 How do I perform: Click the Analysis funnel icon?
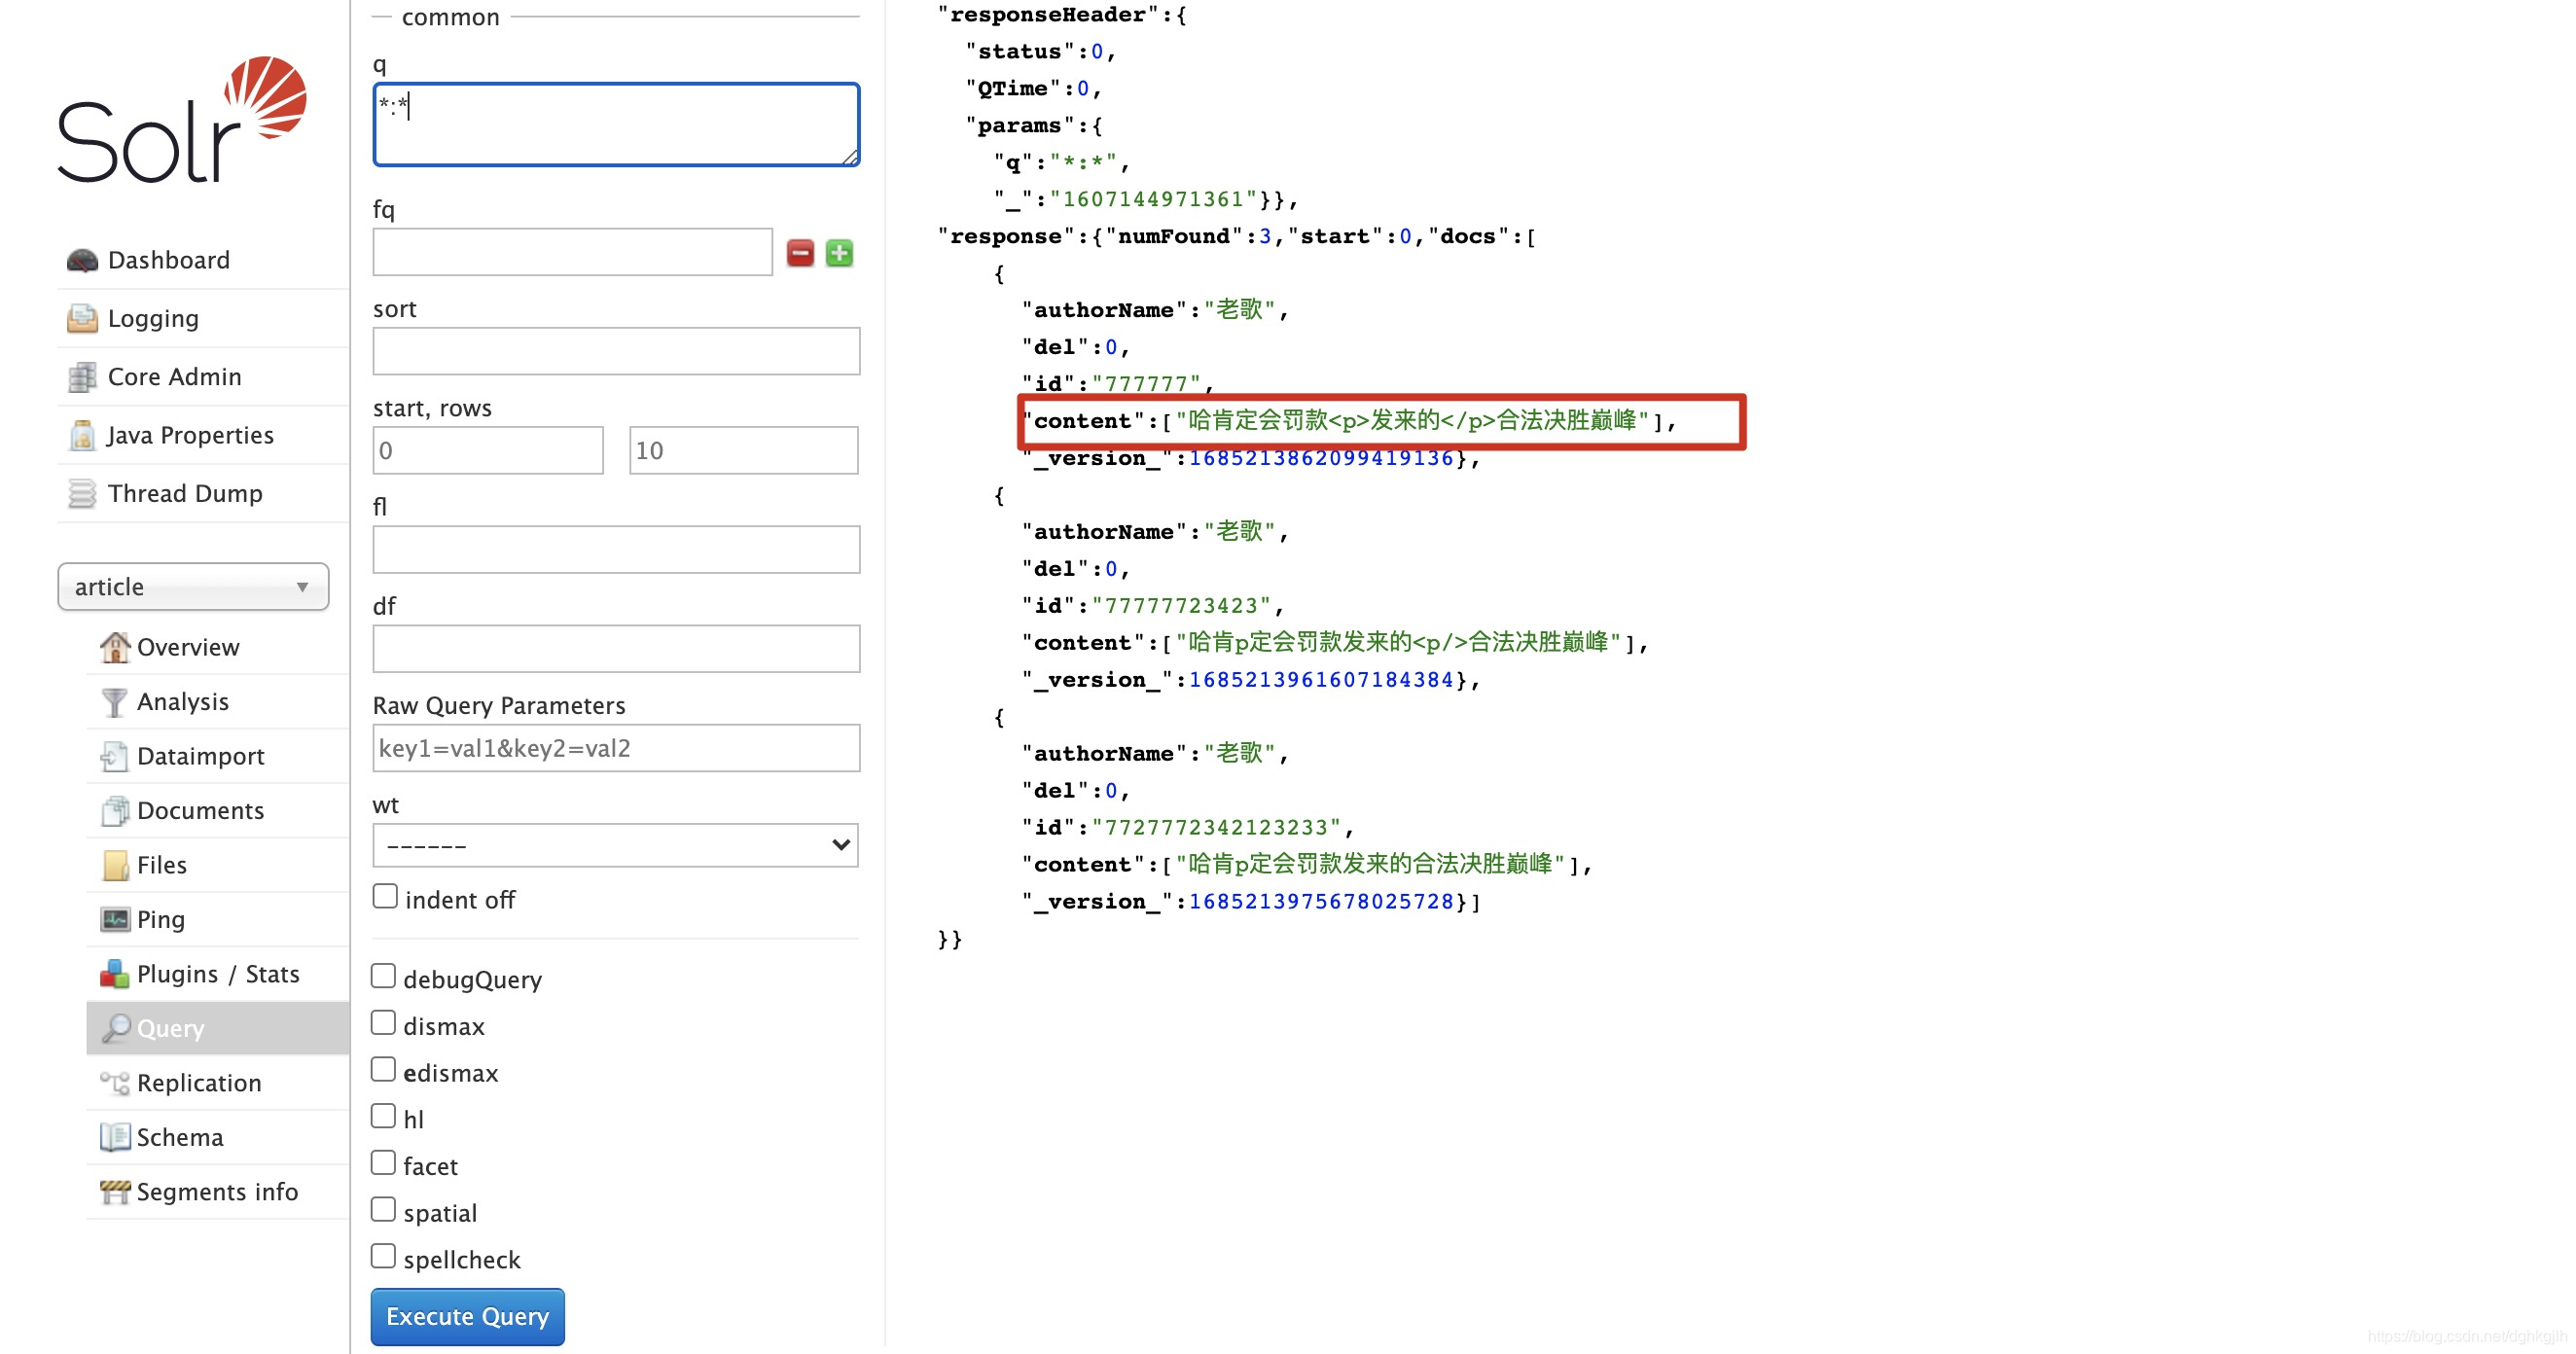[115, 702]
